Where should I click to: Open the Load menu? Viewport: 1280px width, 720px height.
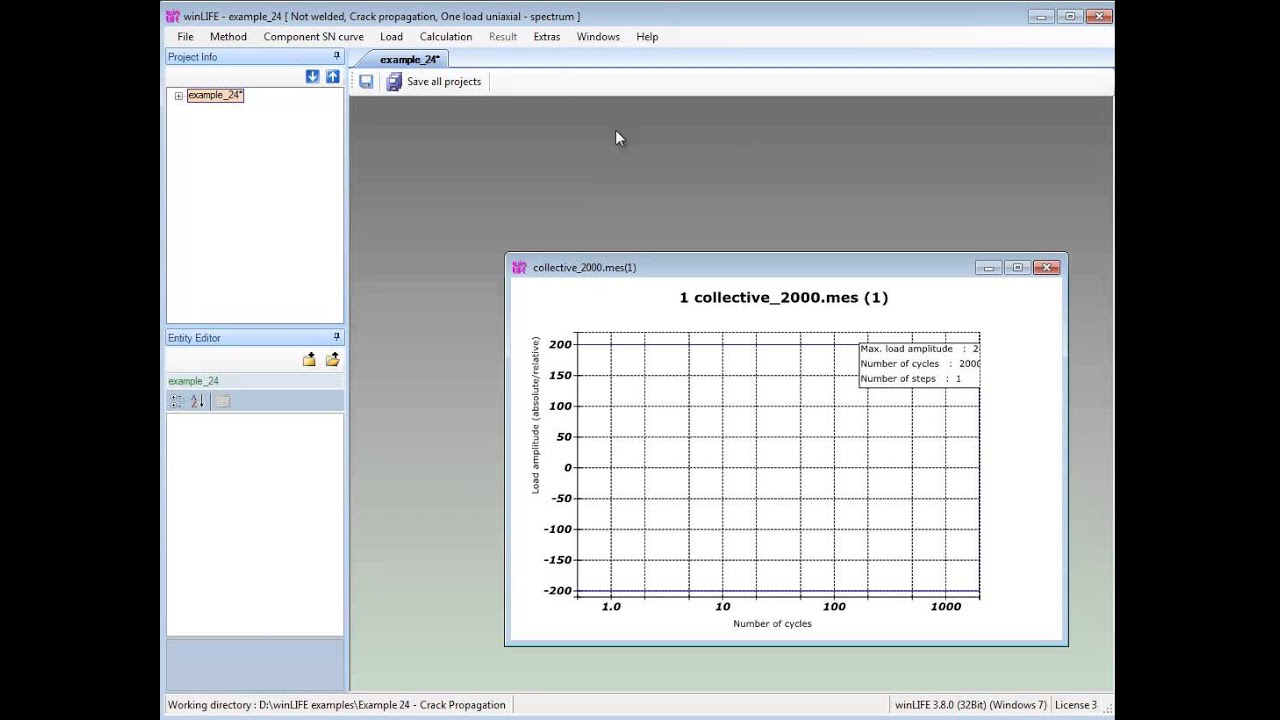click(x=391, y=37)
